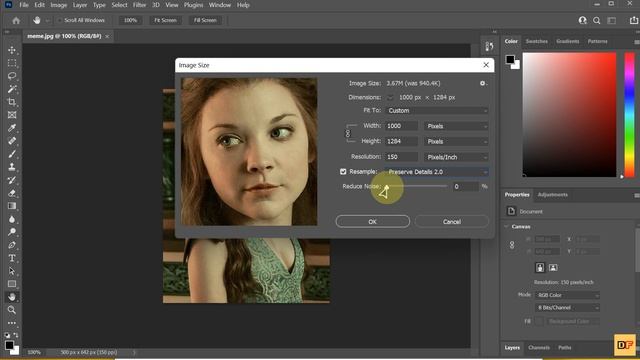Viewport: 640px width, 360px height.
Task: Select the Pen tool
Action: click(12, 245)
